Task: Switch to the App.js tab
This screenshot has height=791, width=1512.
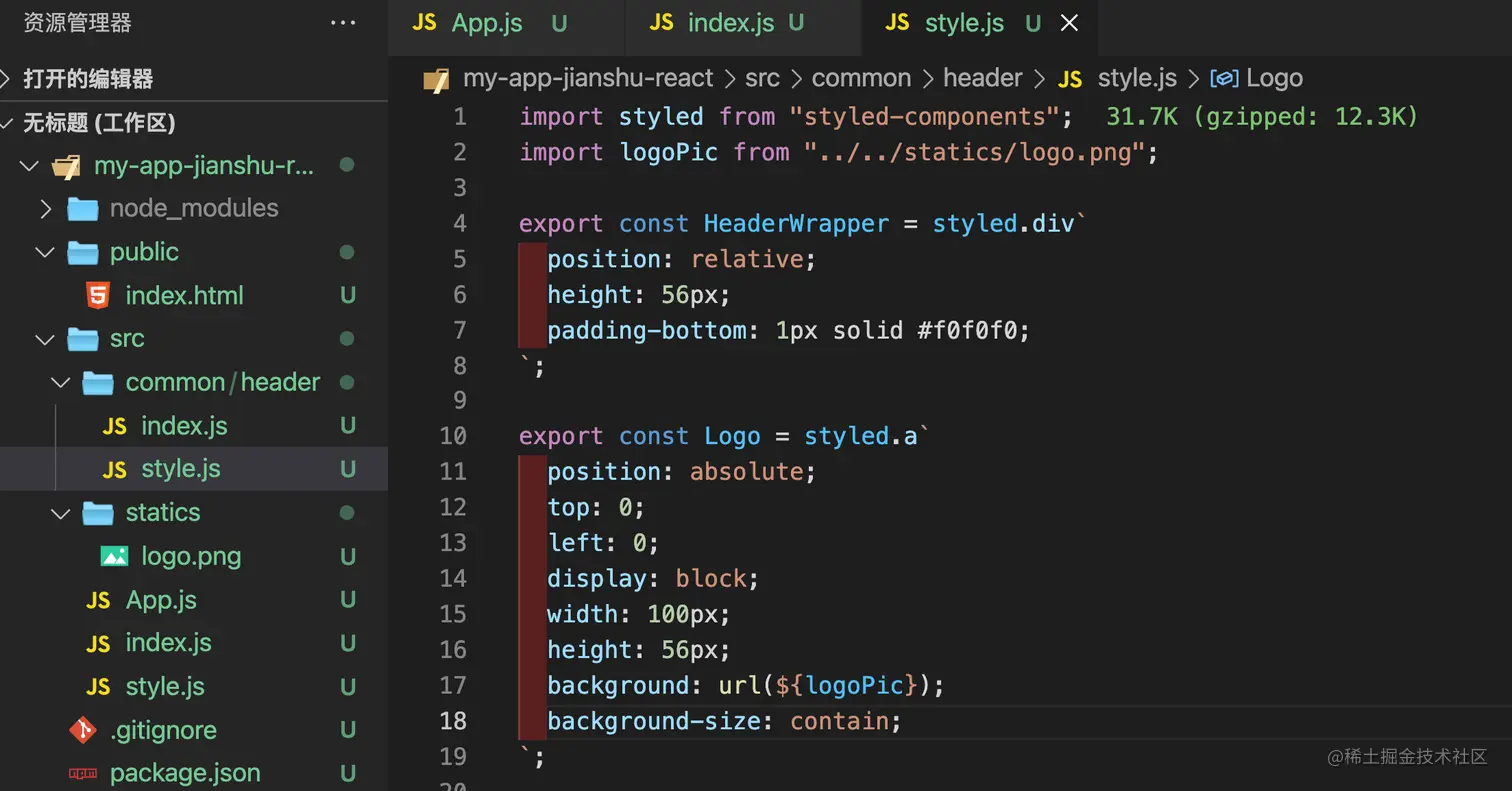Action: coord(487,23)
